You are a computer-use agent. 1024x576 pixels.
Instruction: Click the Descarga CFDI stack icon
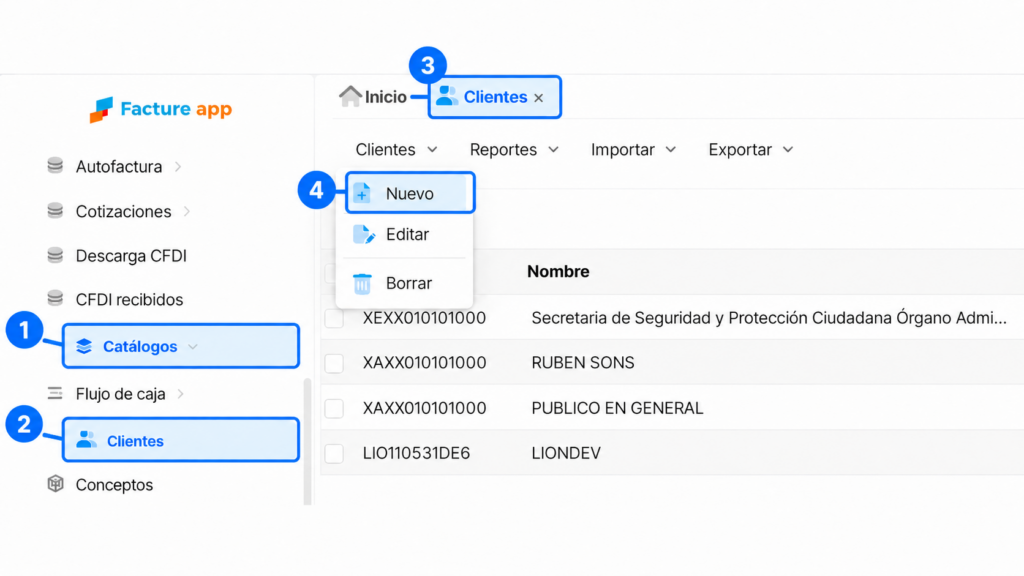[x=56, y=255]
